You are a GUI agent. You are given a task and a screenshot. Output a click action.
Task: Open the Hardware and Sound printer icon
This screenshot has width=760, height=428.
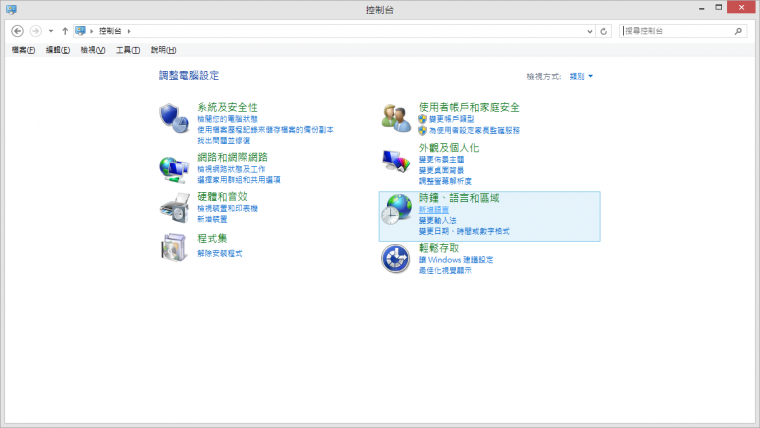coord(174,208)
